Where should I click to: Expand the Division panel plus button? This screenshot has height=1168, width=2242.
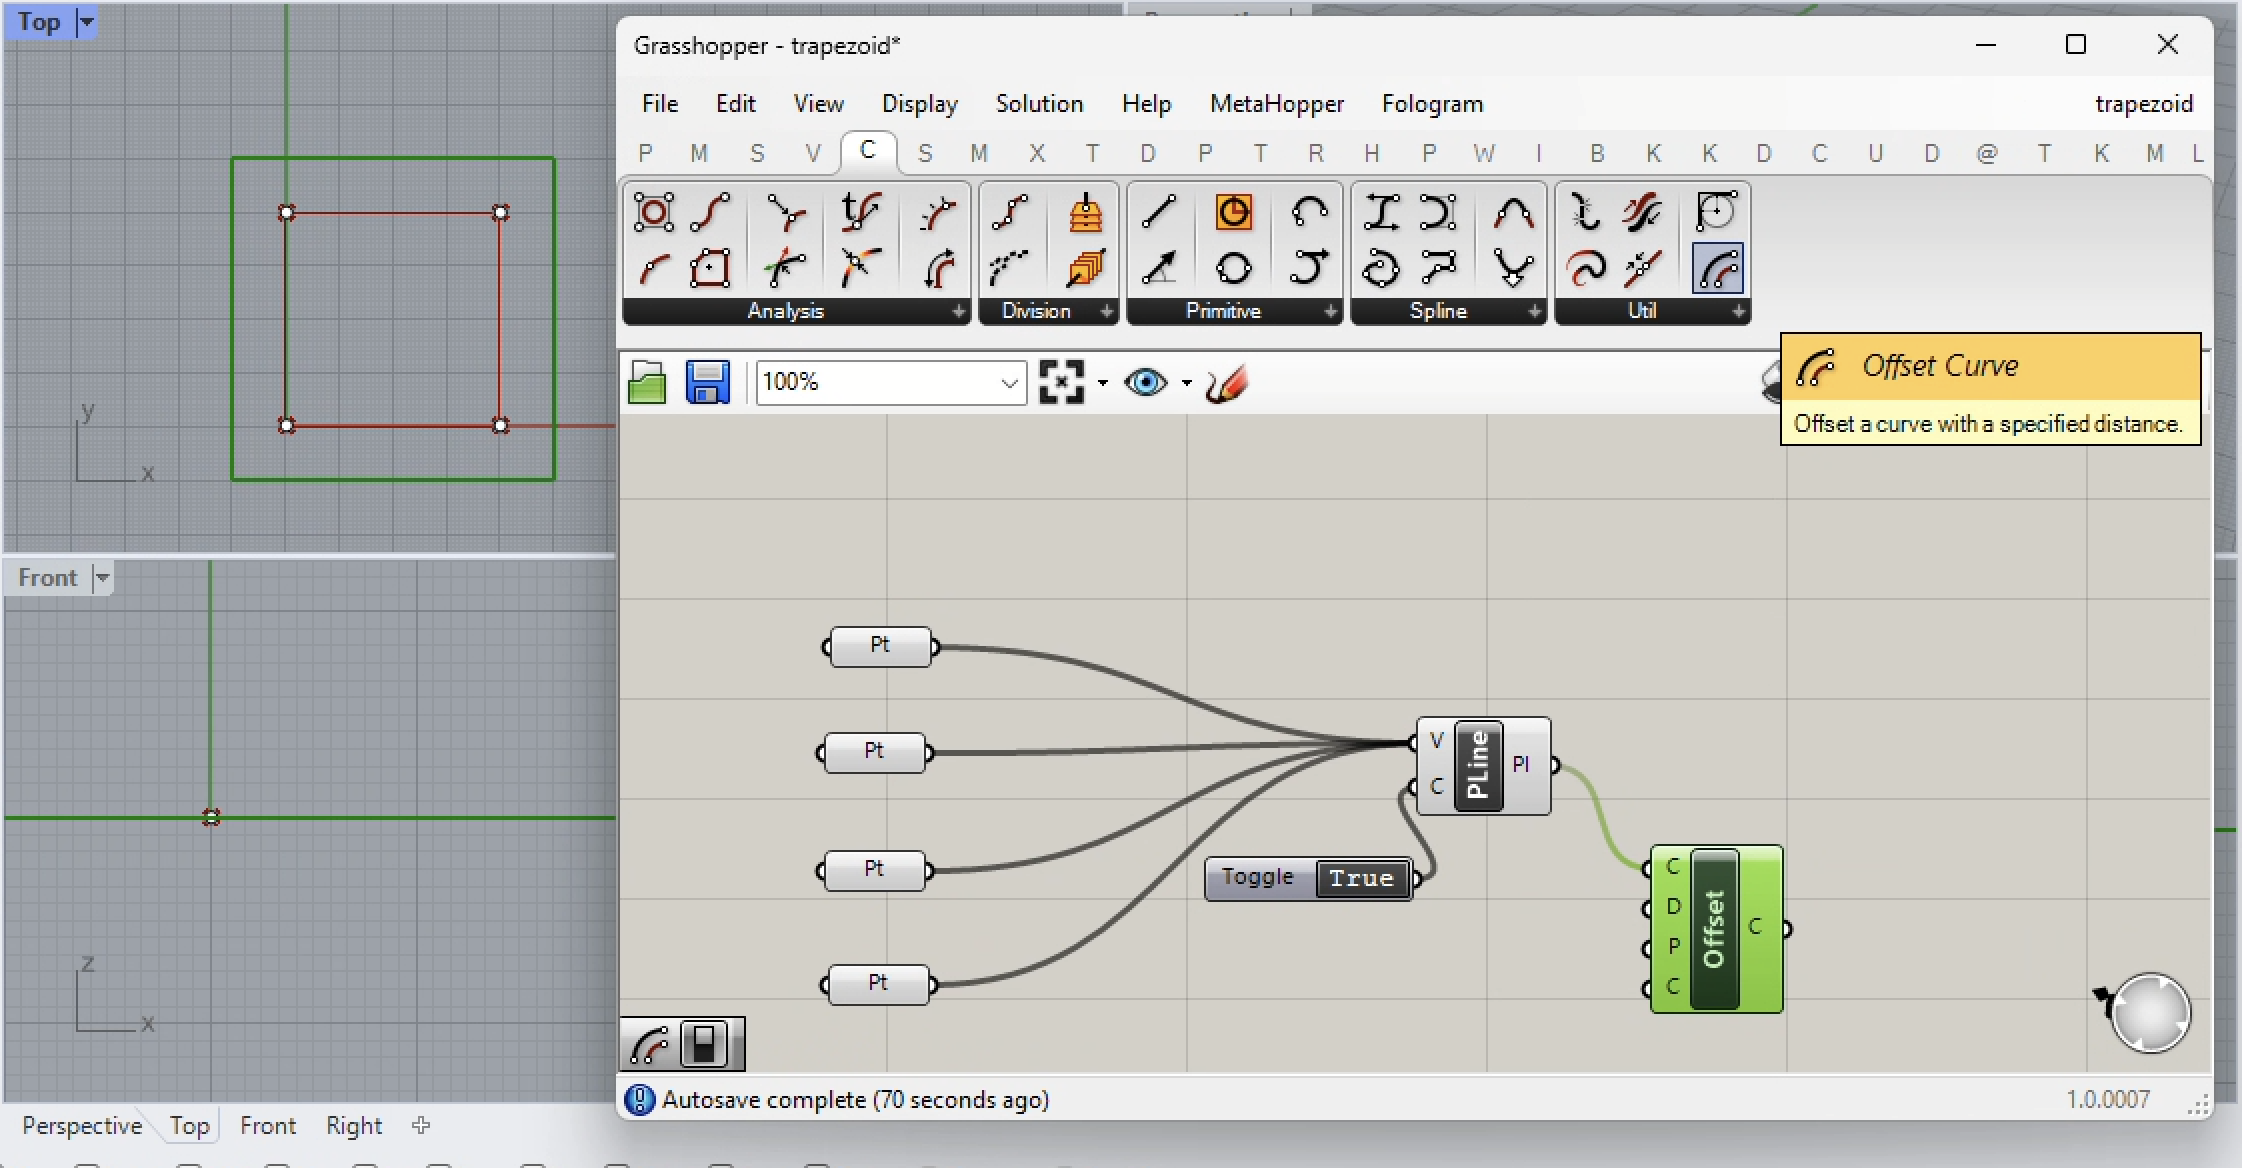[1106, 312]
